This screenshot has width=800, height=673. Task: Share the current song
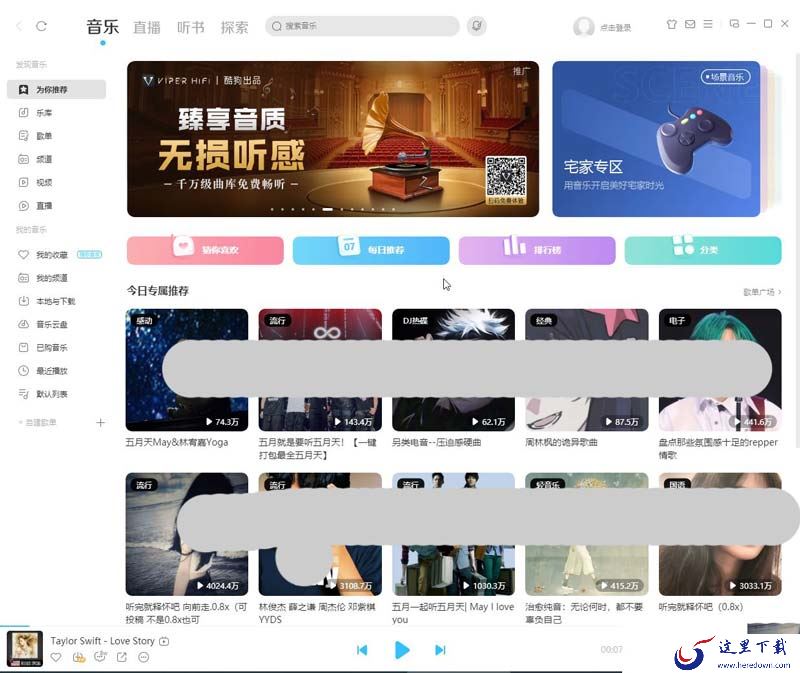click(122, 657)
